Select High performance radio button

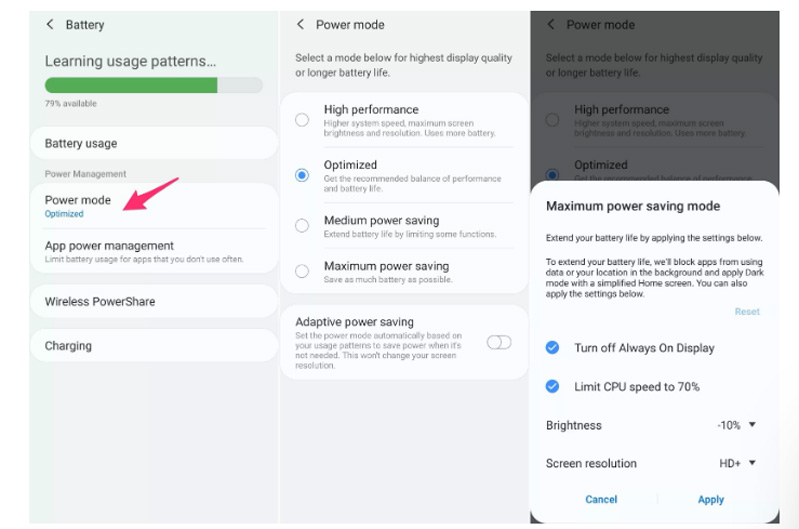[x=302, y=120]
